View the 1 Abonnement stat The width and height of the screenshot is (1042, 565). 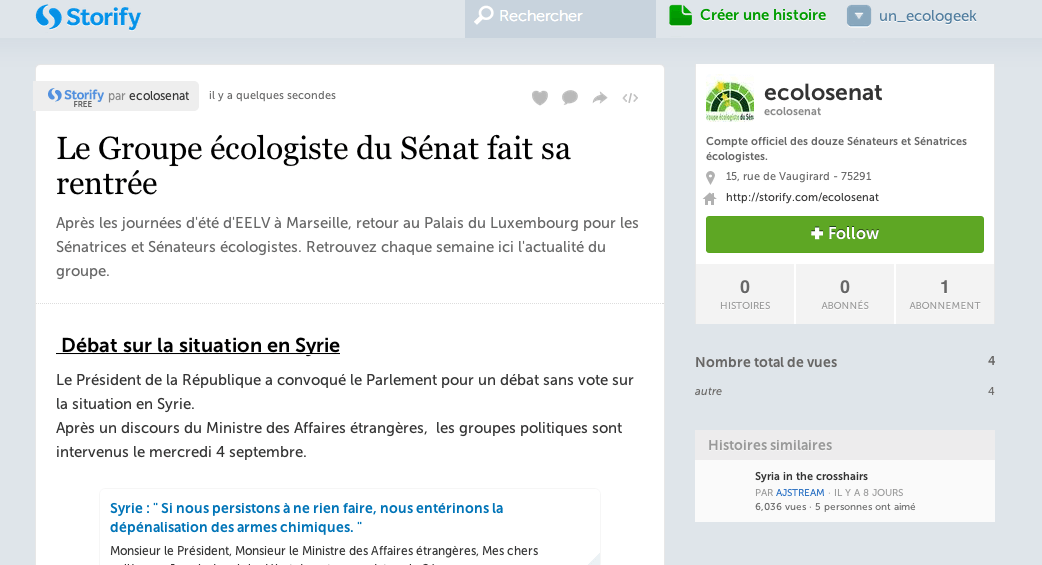pos(945,294)
